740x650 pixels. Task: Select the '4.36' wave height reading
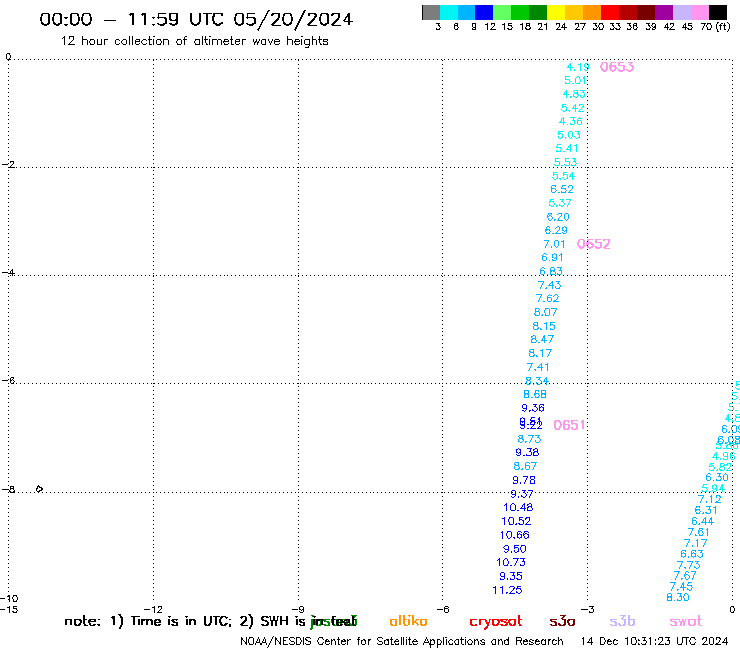571,121
